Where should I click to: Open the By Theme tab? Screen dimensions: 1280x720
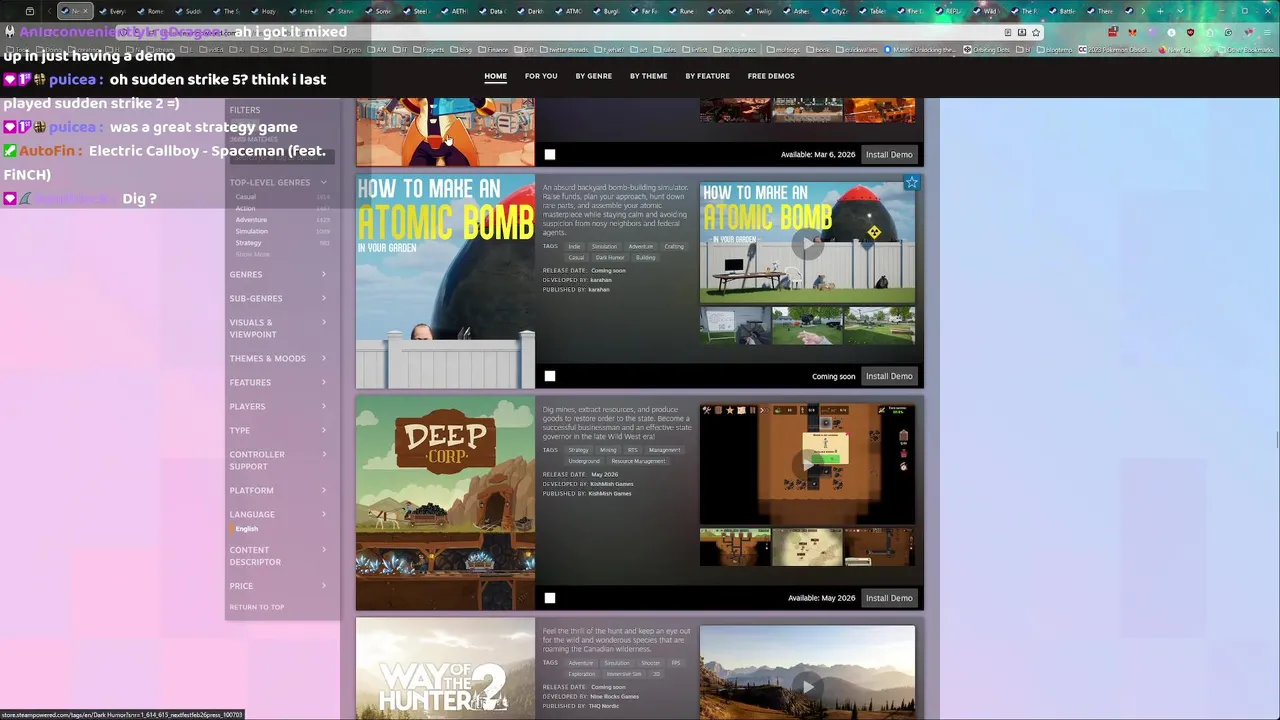pyautogui.click(x=648, y=76)
